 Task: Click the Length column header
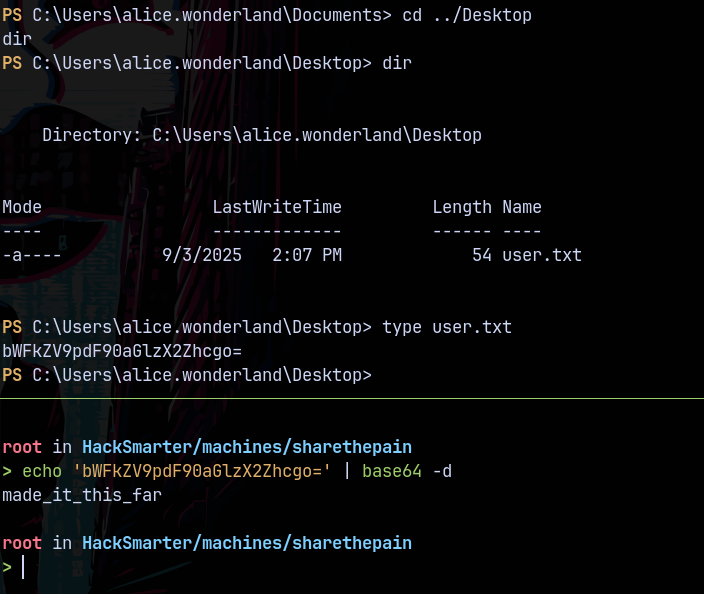pyautogui.click(x=461, y=207)
